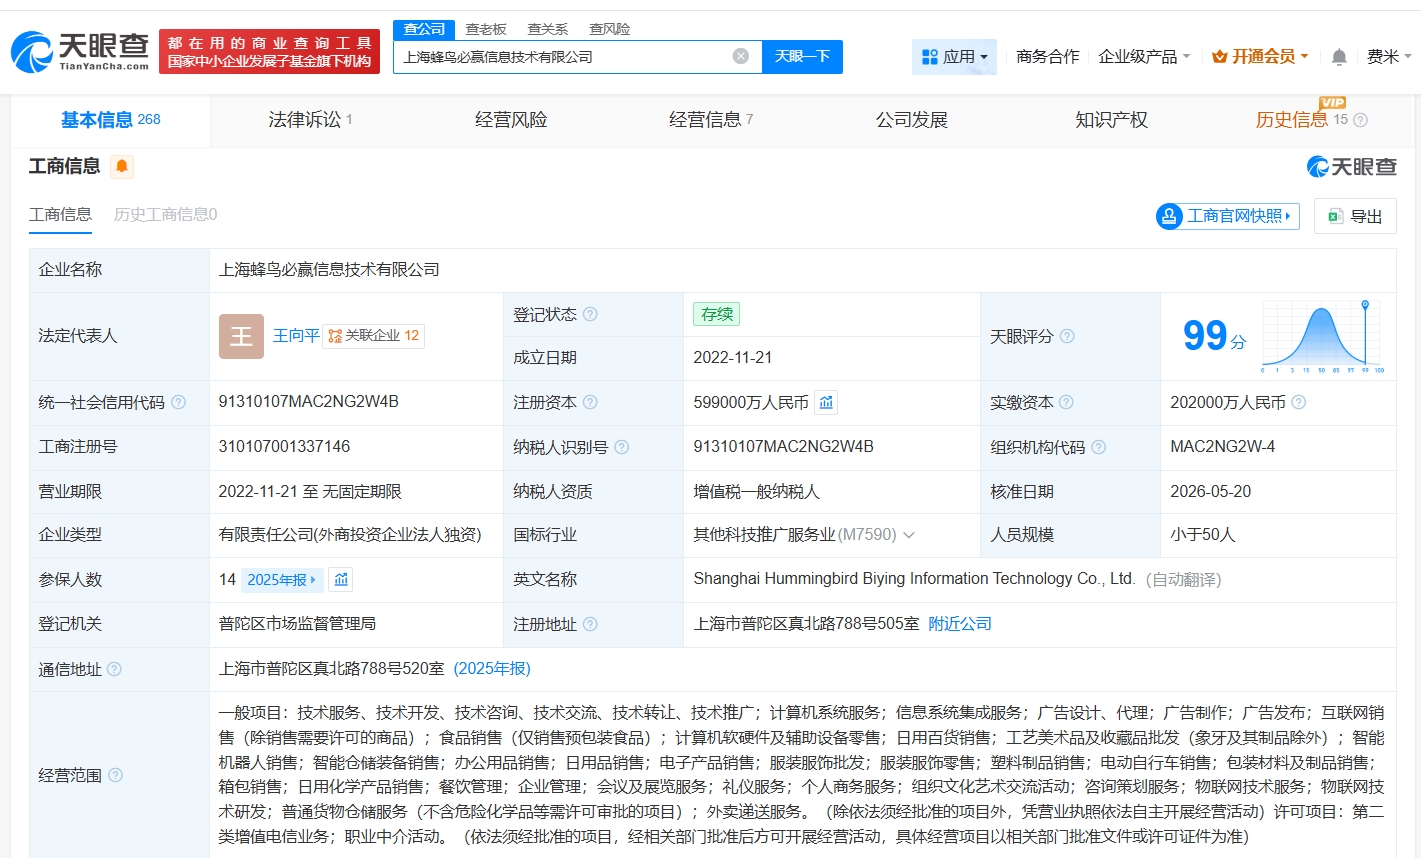Open the 商务合作 link
Screen dimensions: 1421x858
click(x=1047, y=57)
